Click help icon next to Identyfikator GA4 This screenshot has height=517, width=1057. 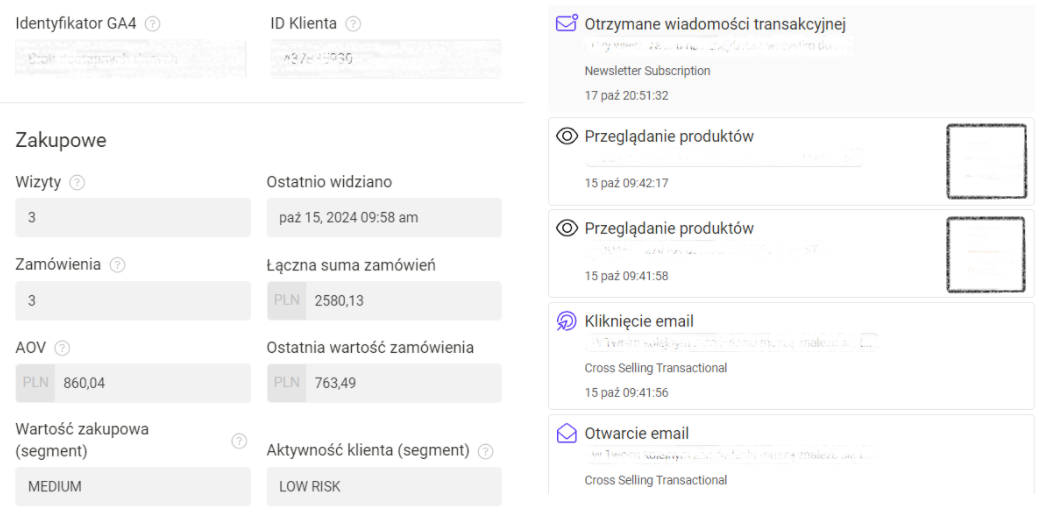153,24
